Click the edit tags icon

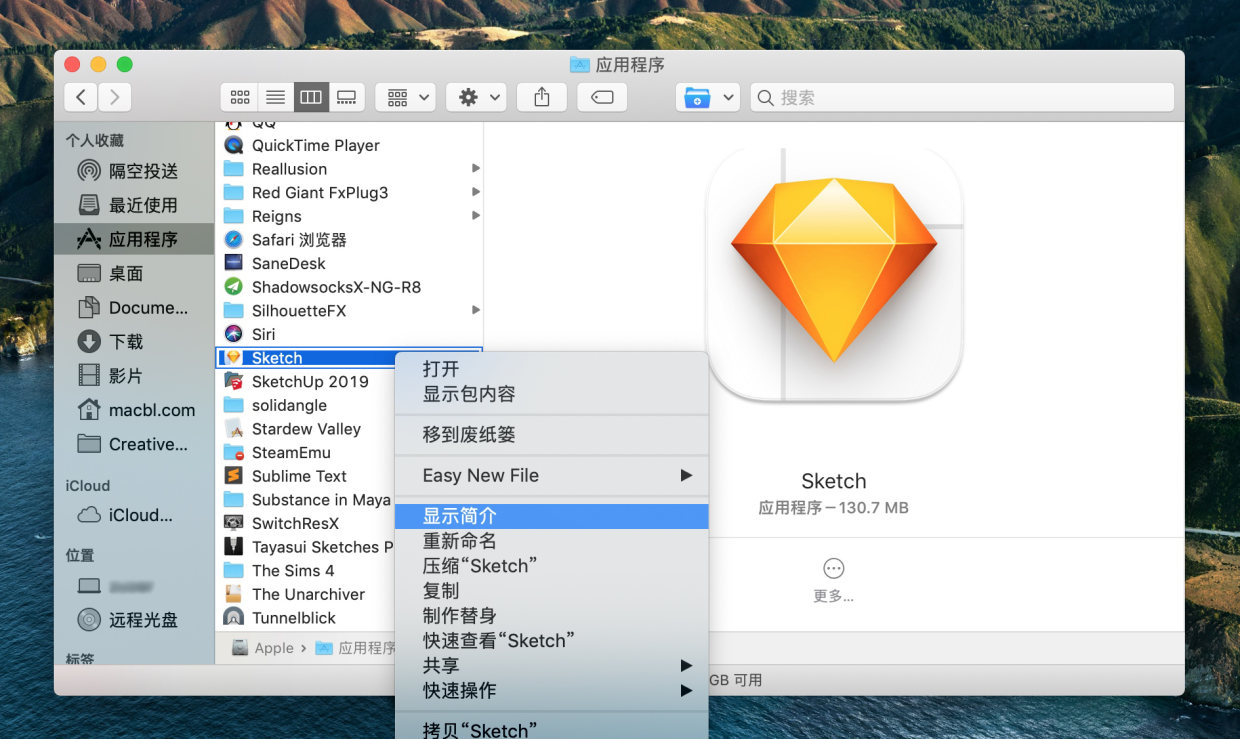click(602, 97)
